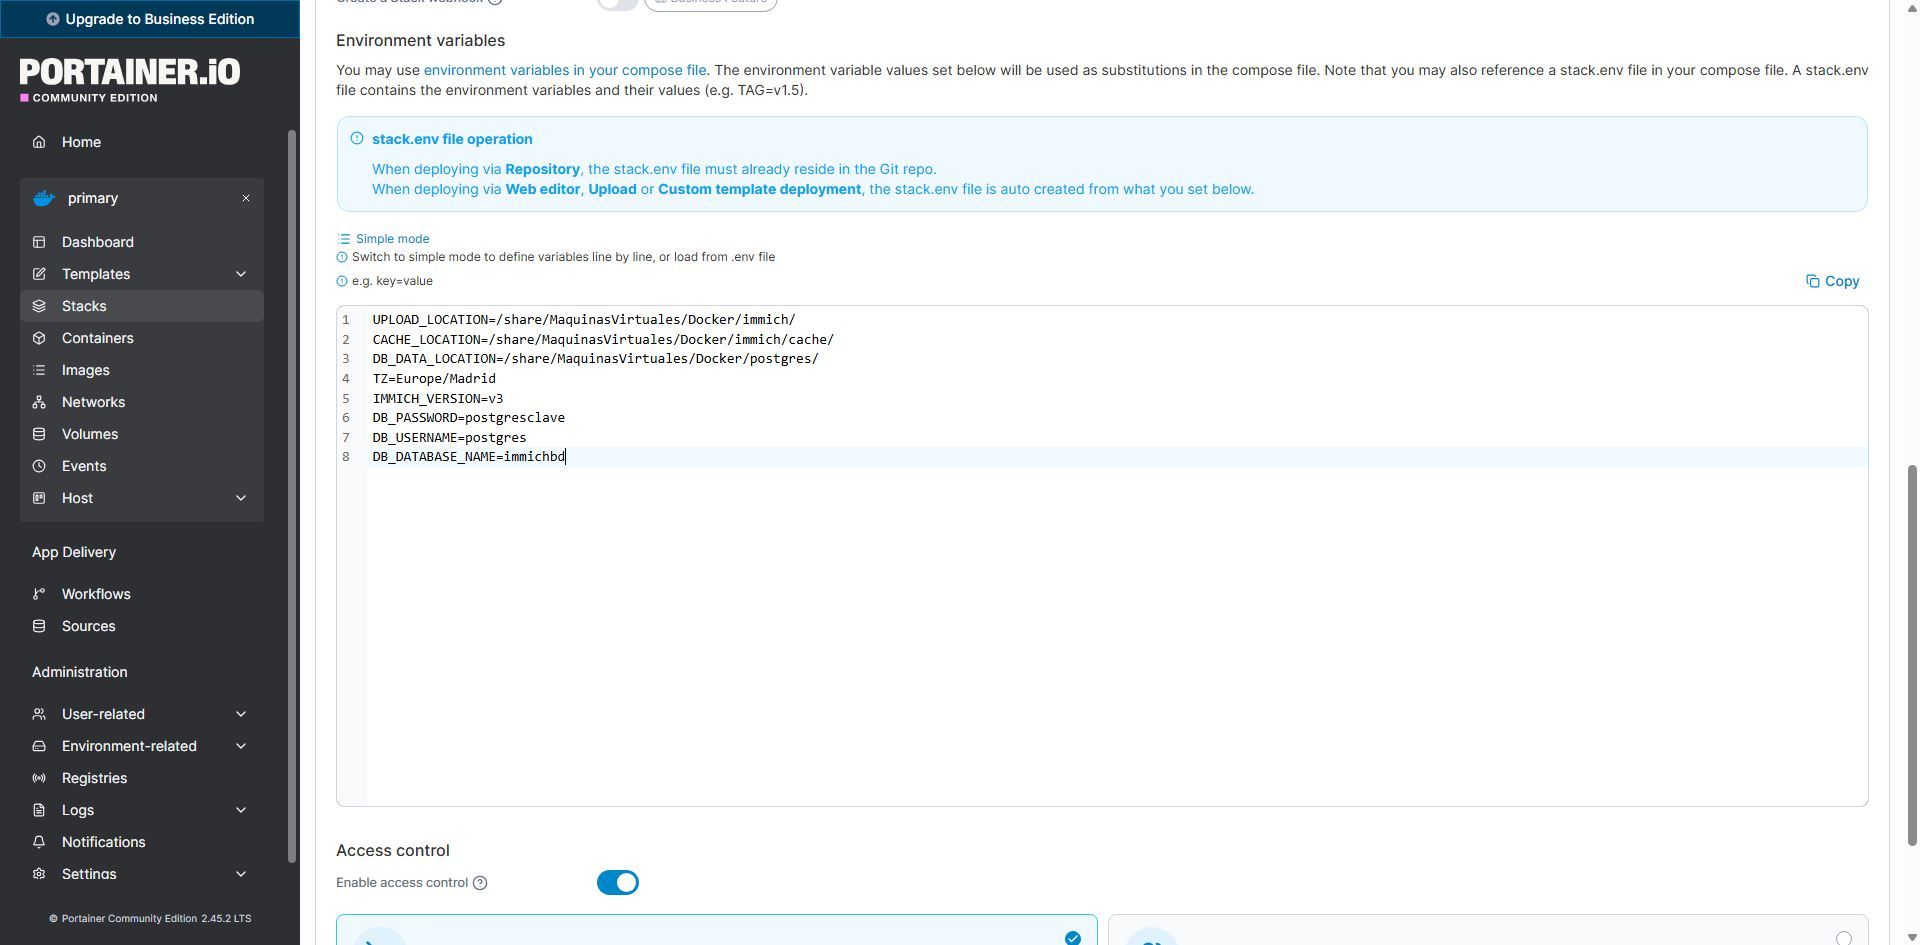Close the primary environment with X

246,198
